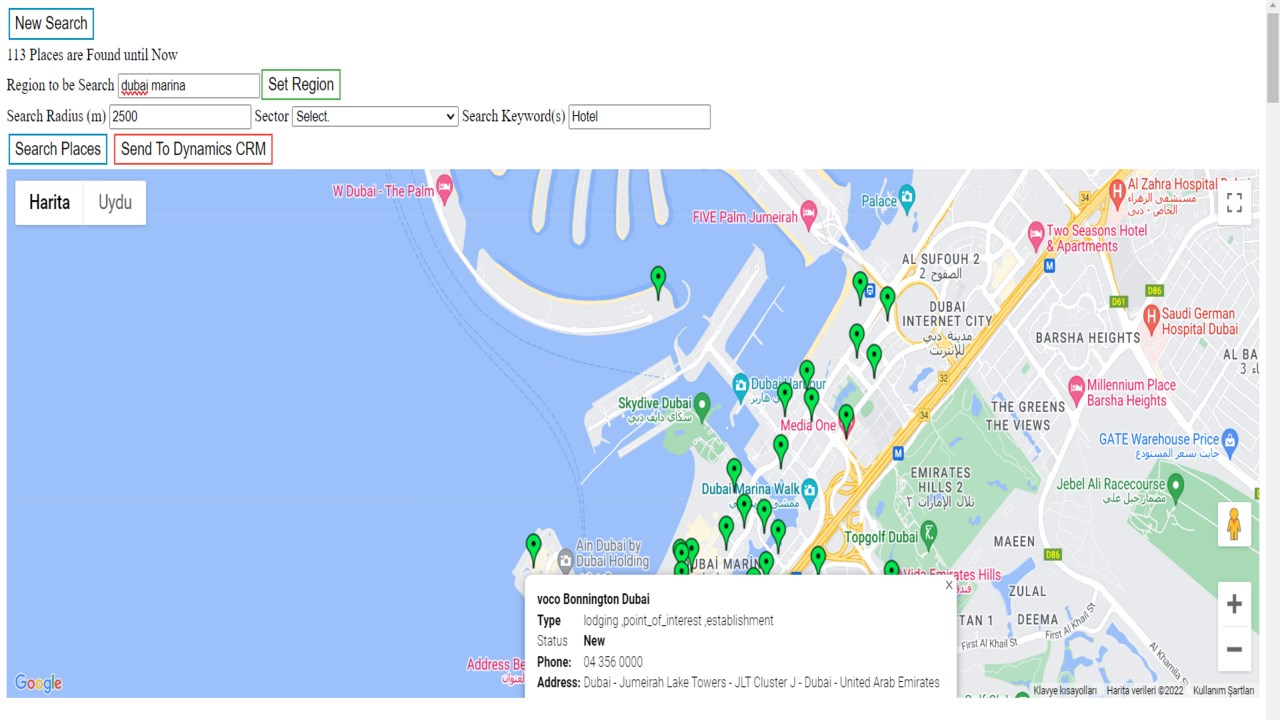
Task: Click 113 Places are Found text
Action: coord(92,55)
